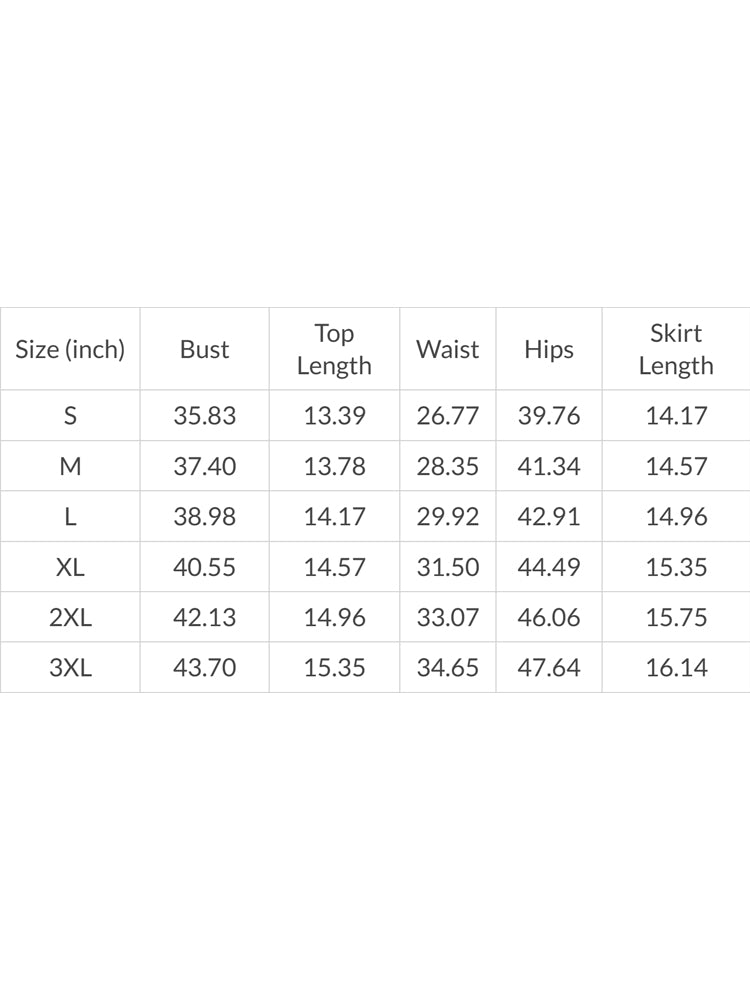
Task: Select bust value 40.55 for XL
Action: point(204,567)
